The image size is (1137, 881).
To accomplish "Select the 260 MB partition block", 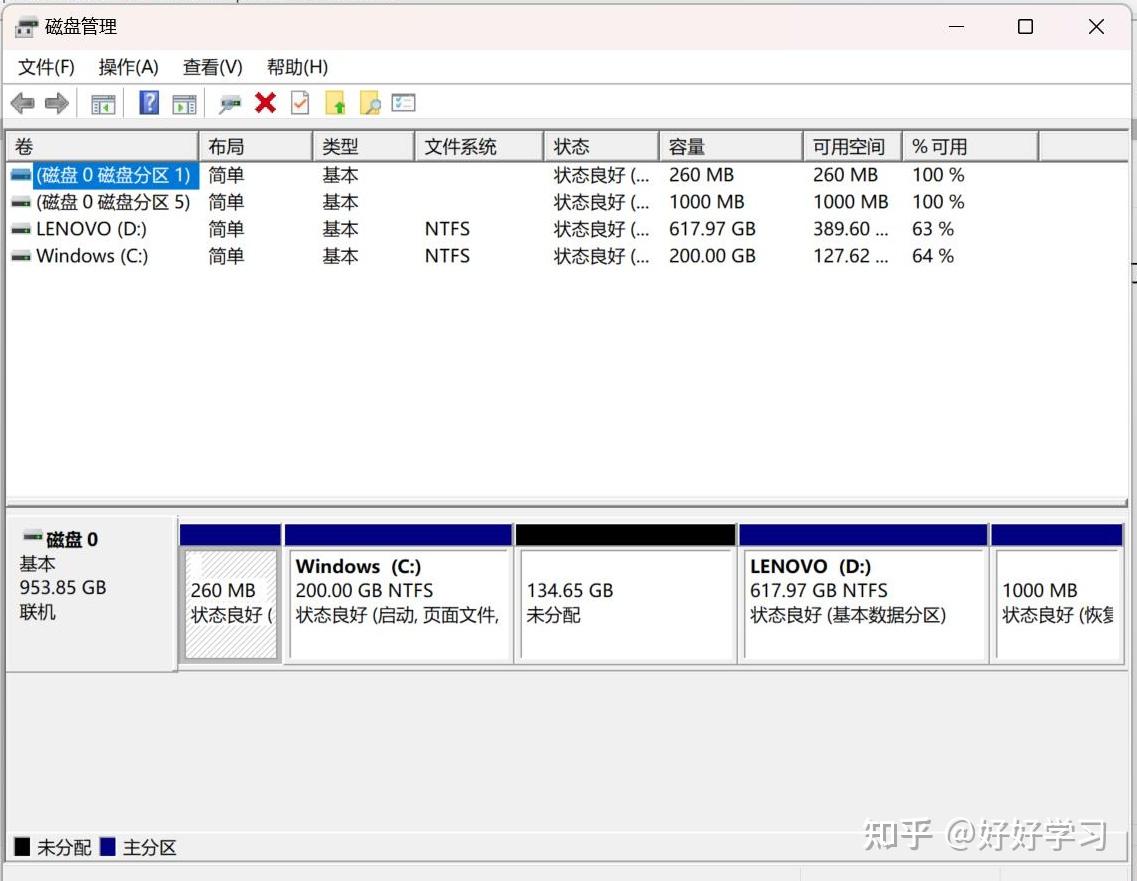I will pos(231,594).
